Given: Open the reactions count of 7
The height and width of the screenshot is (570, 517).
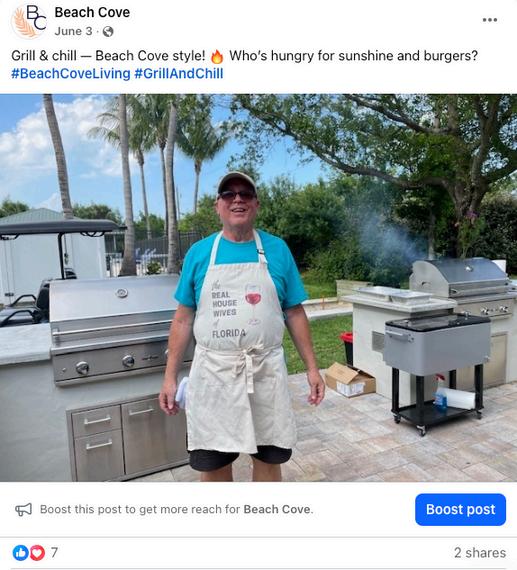Looking at the screenshot, I should pyautogui.click(x=54, y=553).
